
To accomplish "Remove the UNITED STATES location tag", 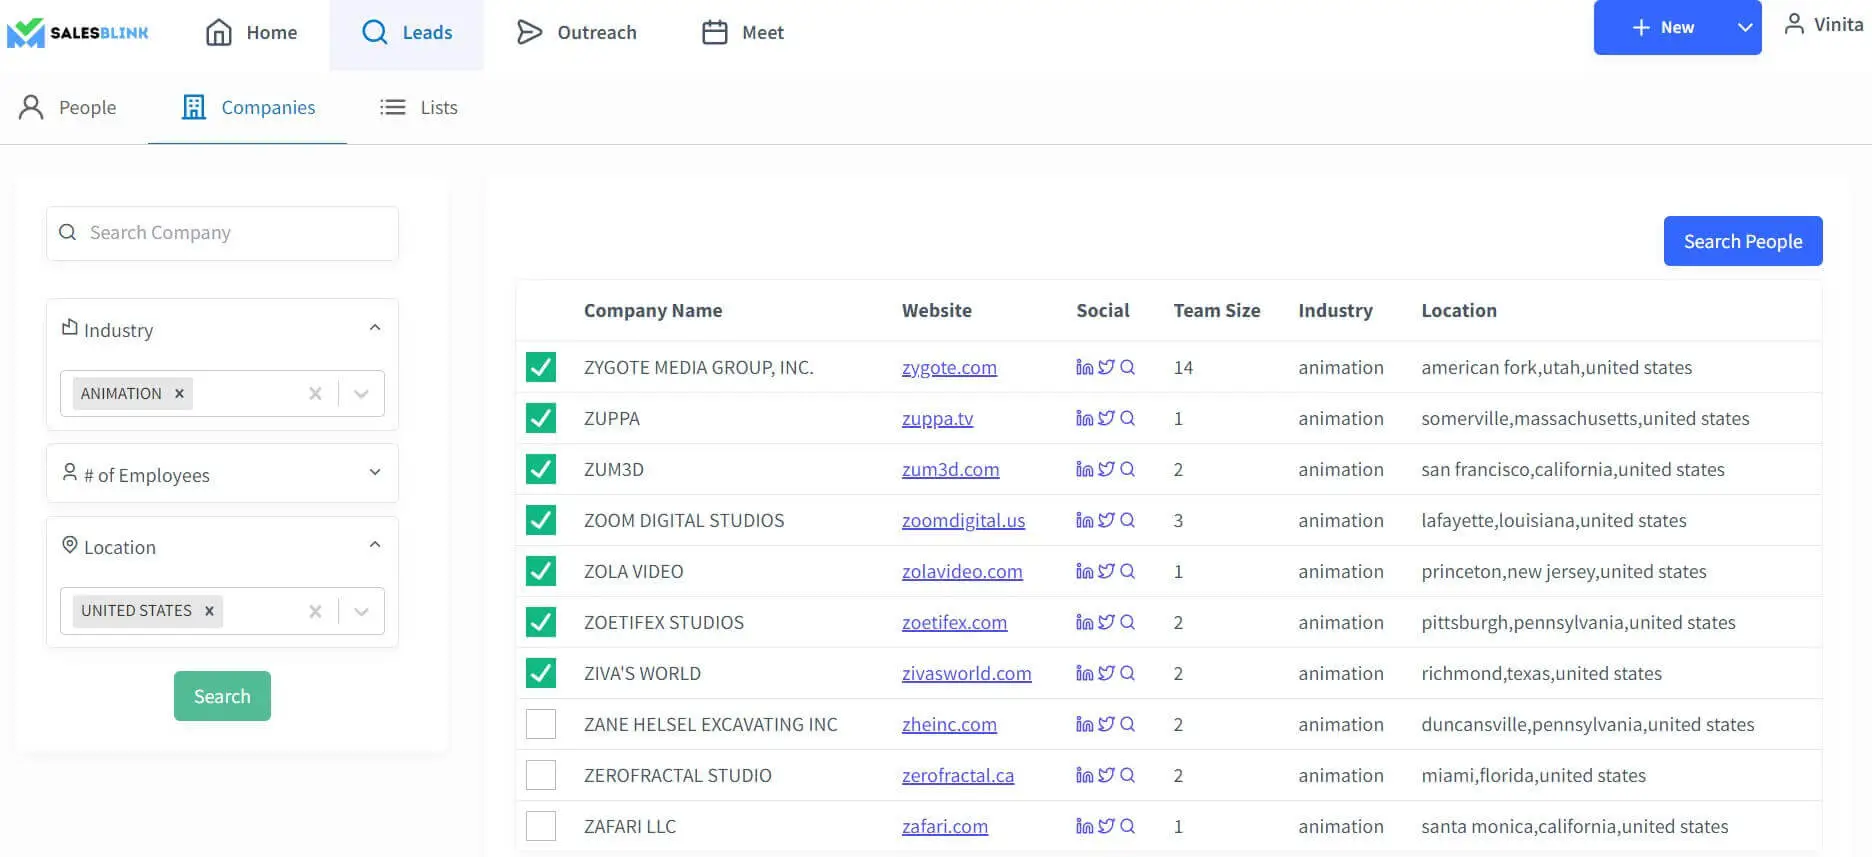I will [x=209, y=610].
